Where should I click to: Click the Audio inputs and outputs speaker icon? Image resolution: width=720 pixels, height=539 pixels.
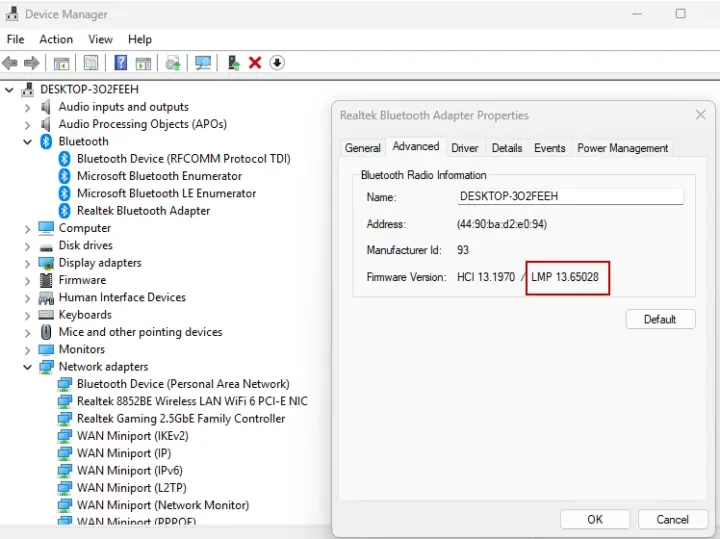45,107
